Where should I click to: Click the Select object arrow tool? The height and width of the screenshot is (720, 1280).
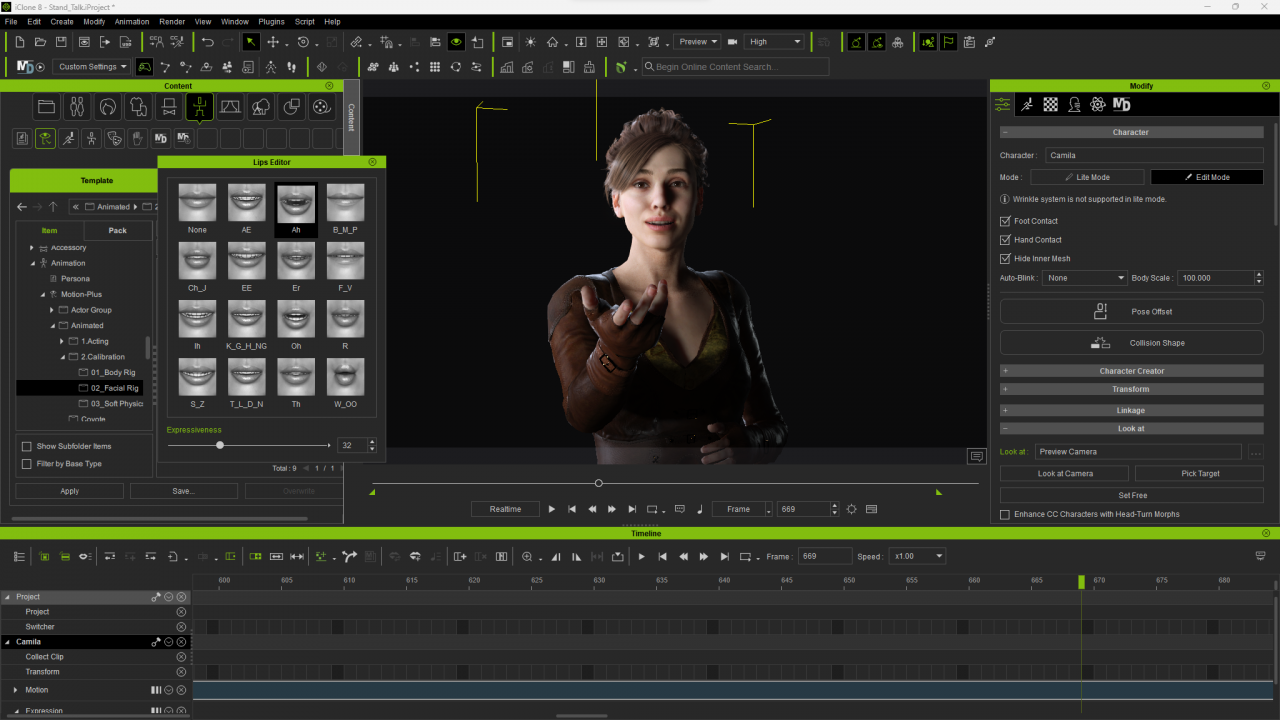coord(250,42)
